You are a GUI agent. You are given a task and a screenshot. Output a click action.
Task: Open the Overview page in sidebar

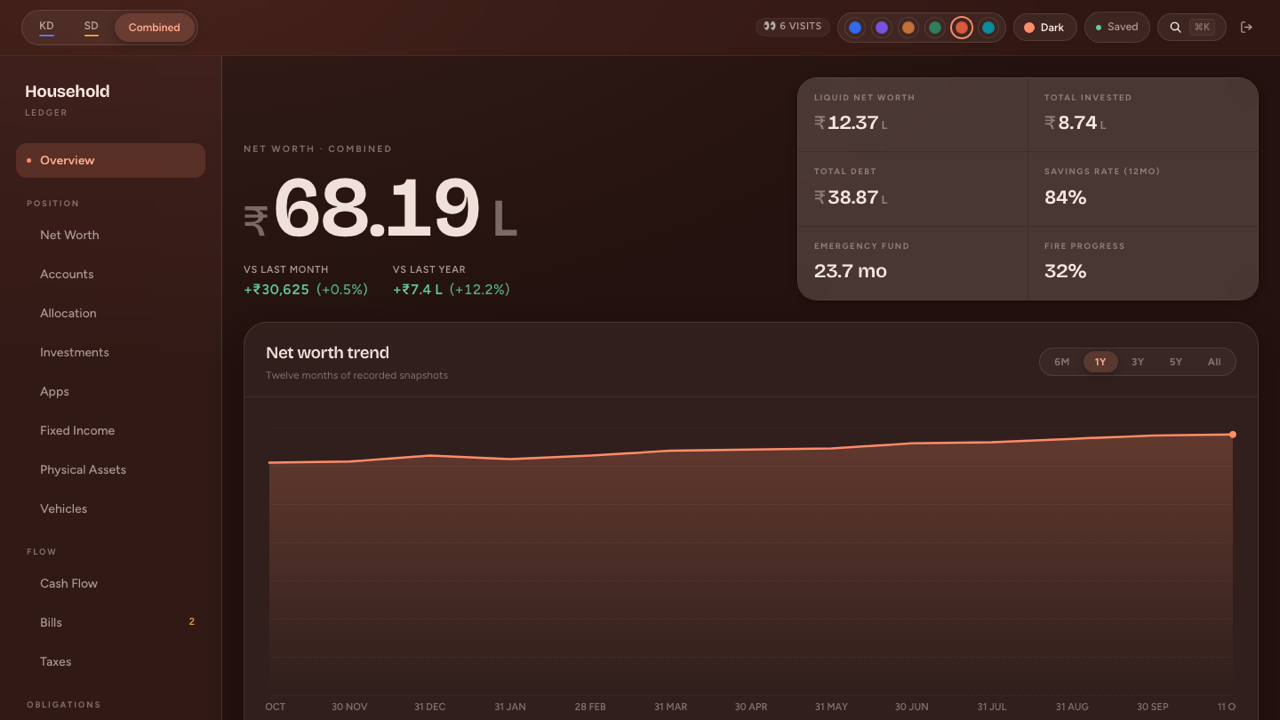click(111, 160)
